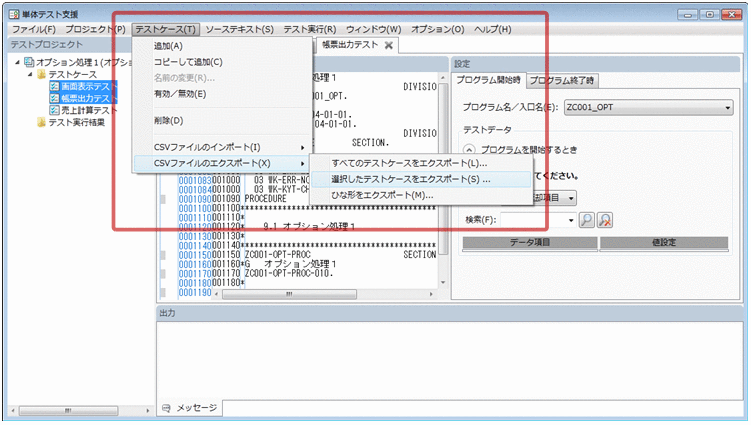Click line number 0001160 in source
The width and height of the screenshot is (751, 425).
click(x=194, y=264)
